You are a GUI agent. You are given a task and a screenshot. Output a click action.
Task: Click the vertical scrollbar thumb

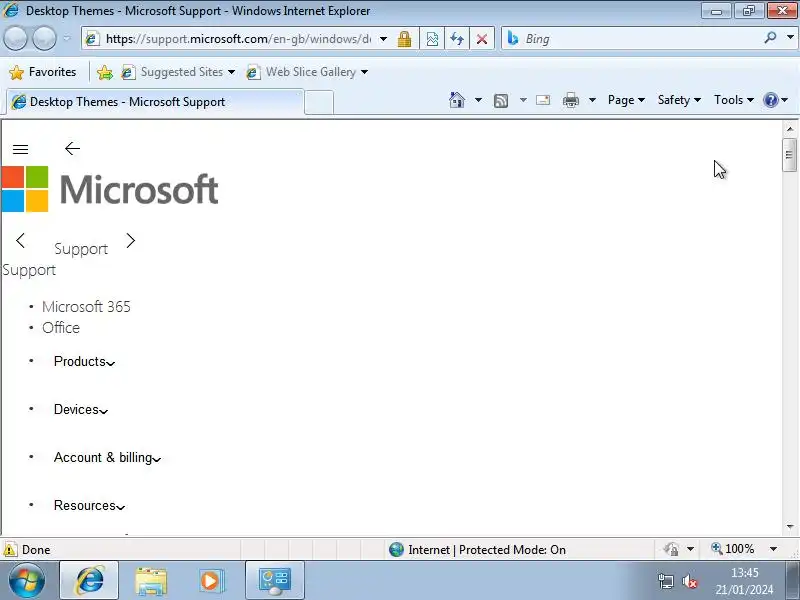click(789, 155)
